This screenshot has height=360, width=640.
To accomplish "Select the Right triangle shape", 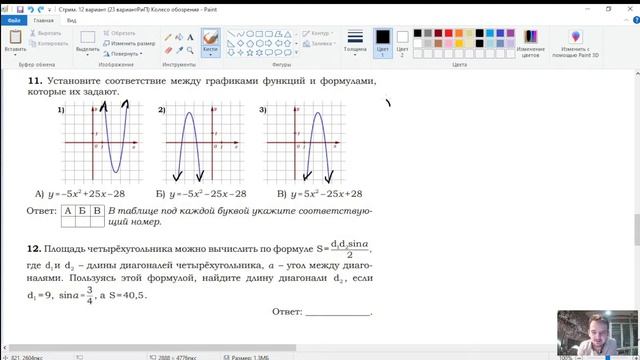I will coord(231,43).
